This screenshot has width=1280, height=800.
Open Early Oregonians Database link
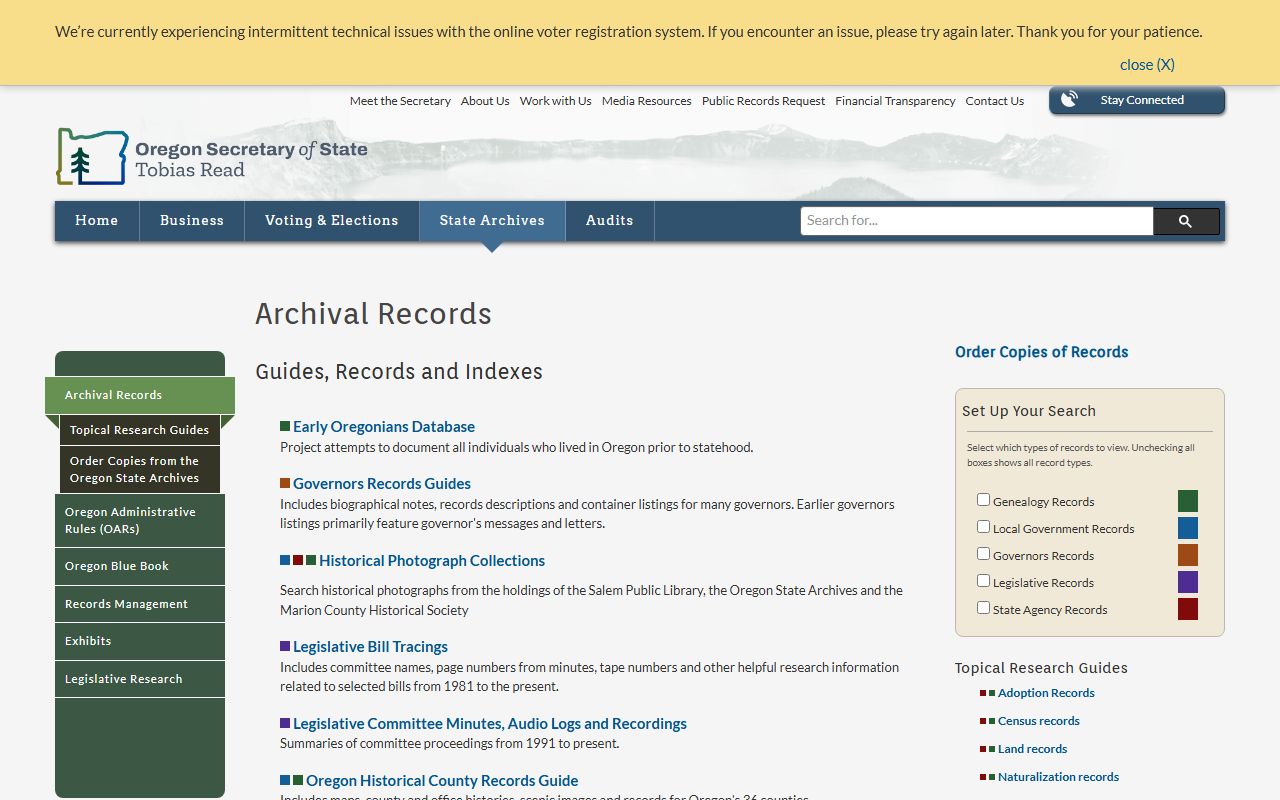pos(384,427)
